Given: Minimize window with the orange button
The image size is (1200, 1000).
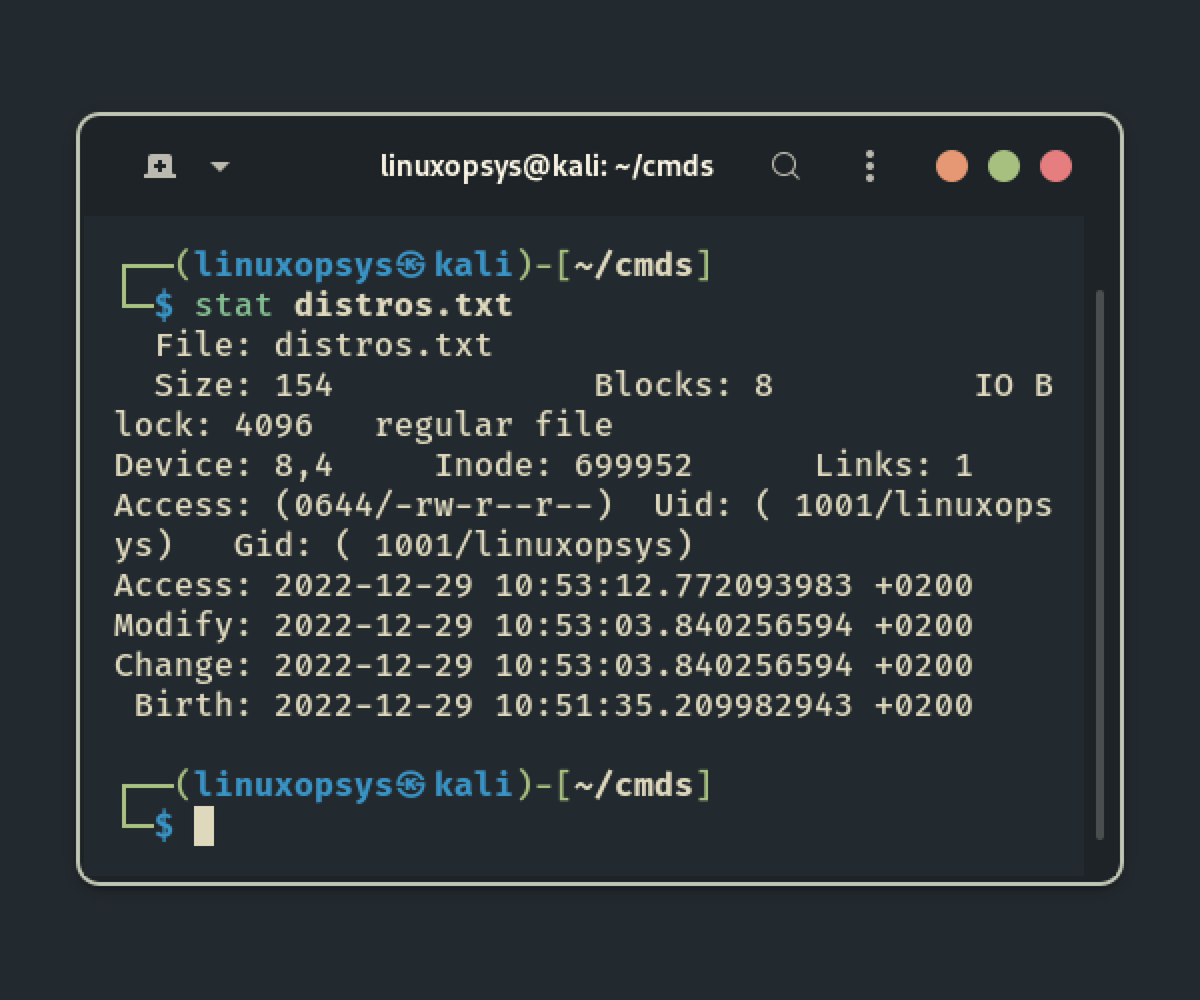Looking at the screenshot, I should [x=951, y=166].
